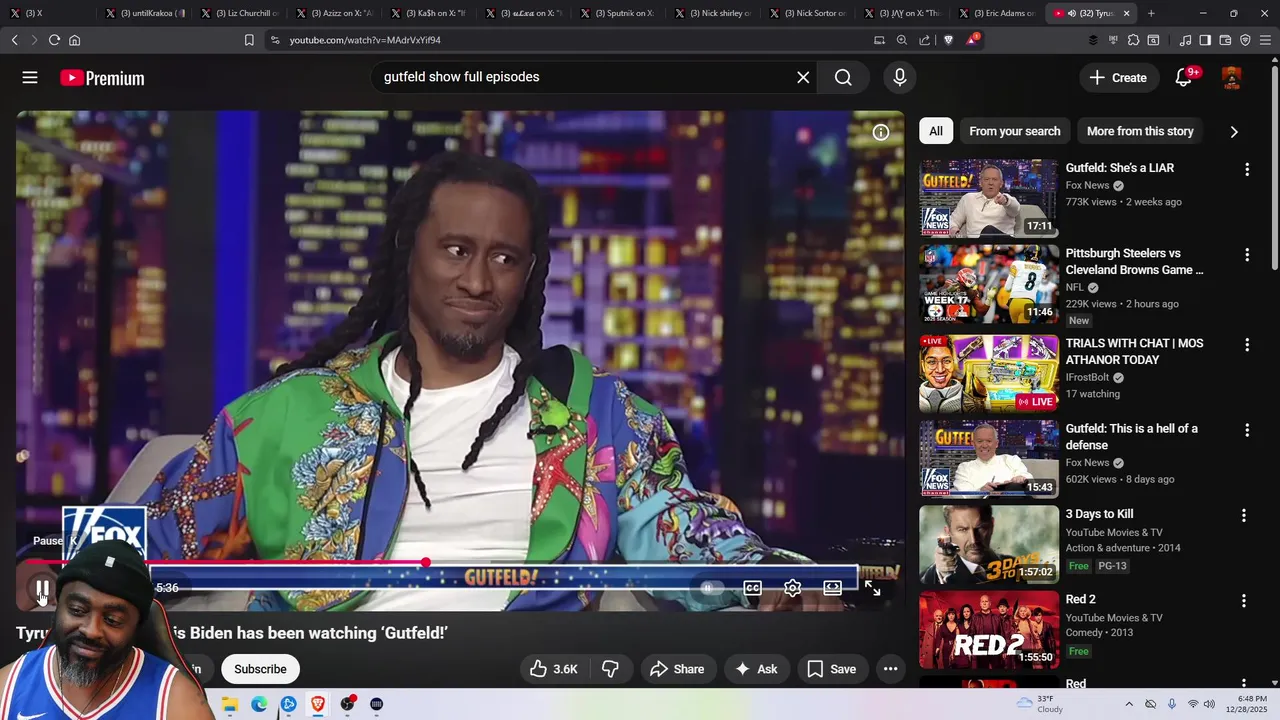This screenshot has width=1280, height=720.
Task: Click the Brave Shields lion icon
Action: tap(948, 40)
